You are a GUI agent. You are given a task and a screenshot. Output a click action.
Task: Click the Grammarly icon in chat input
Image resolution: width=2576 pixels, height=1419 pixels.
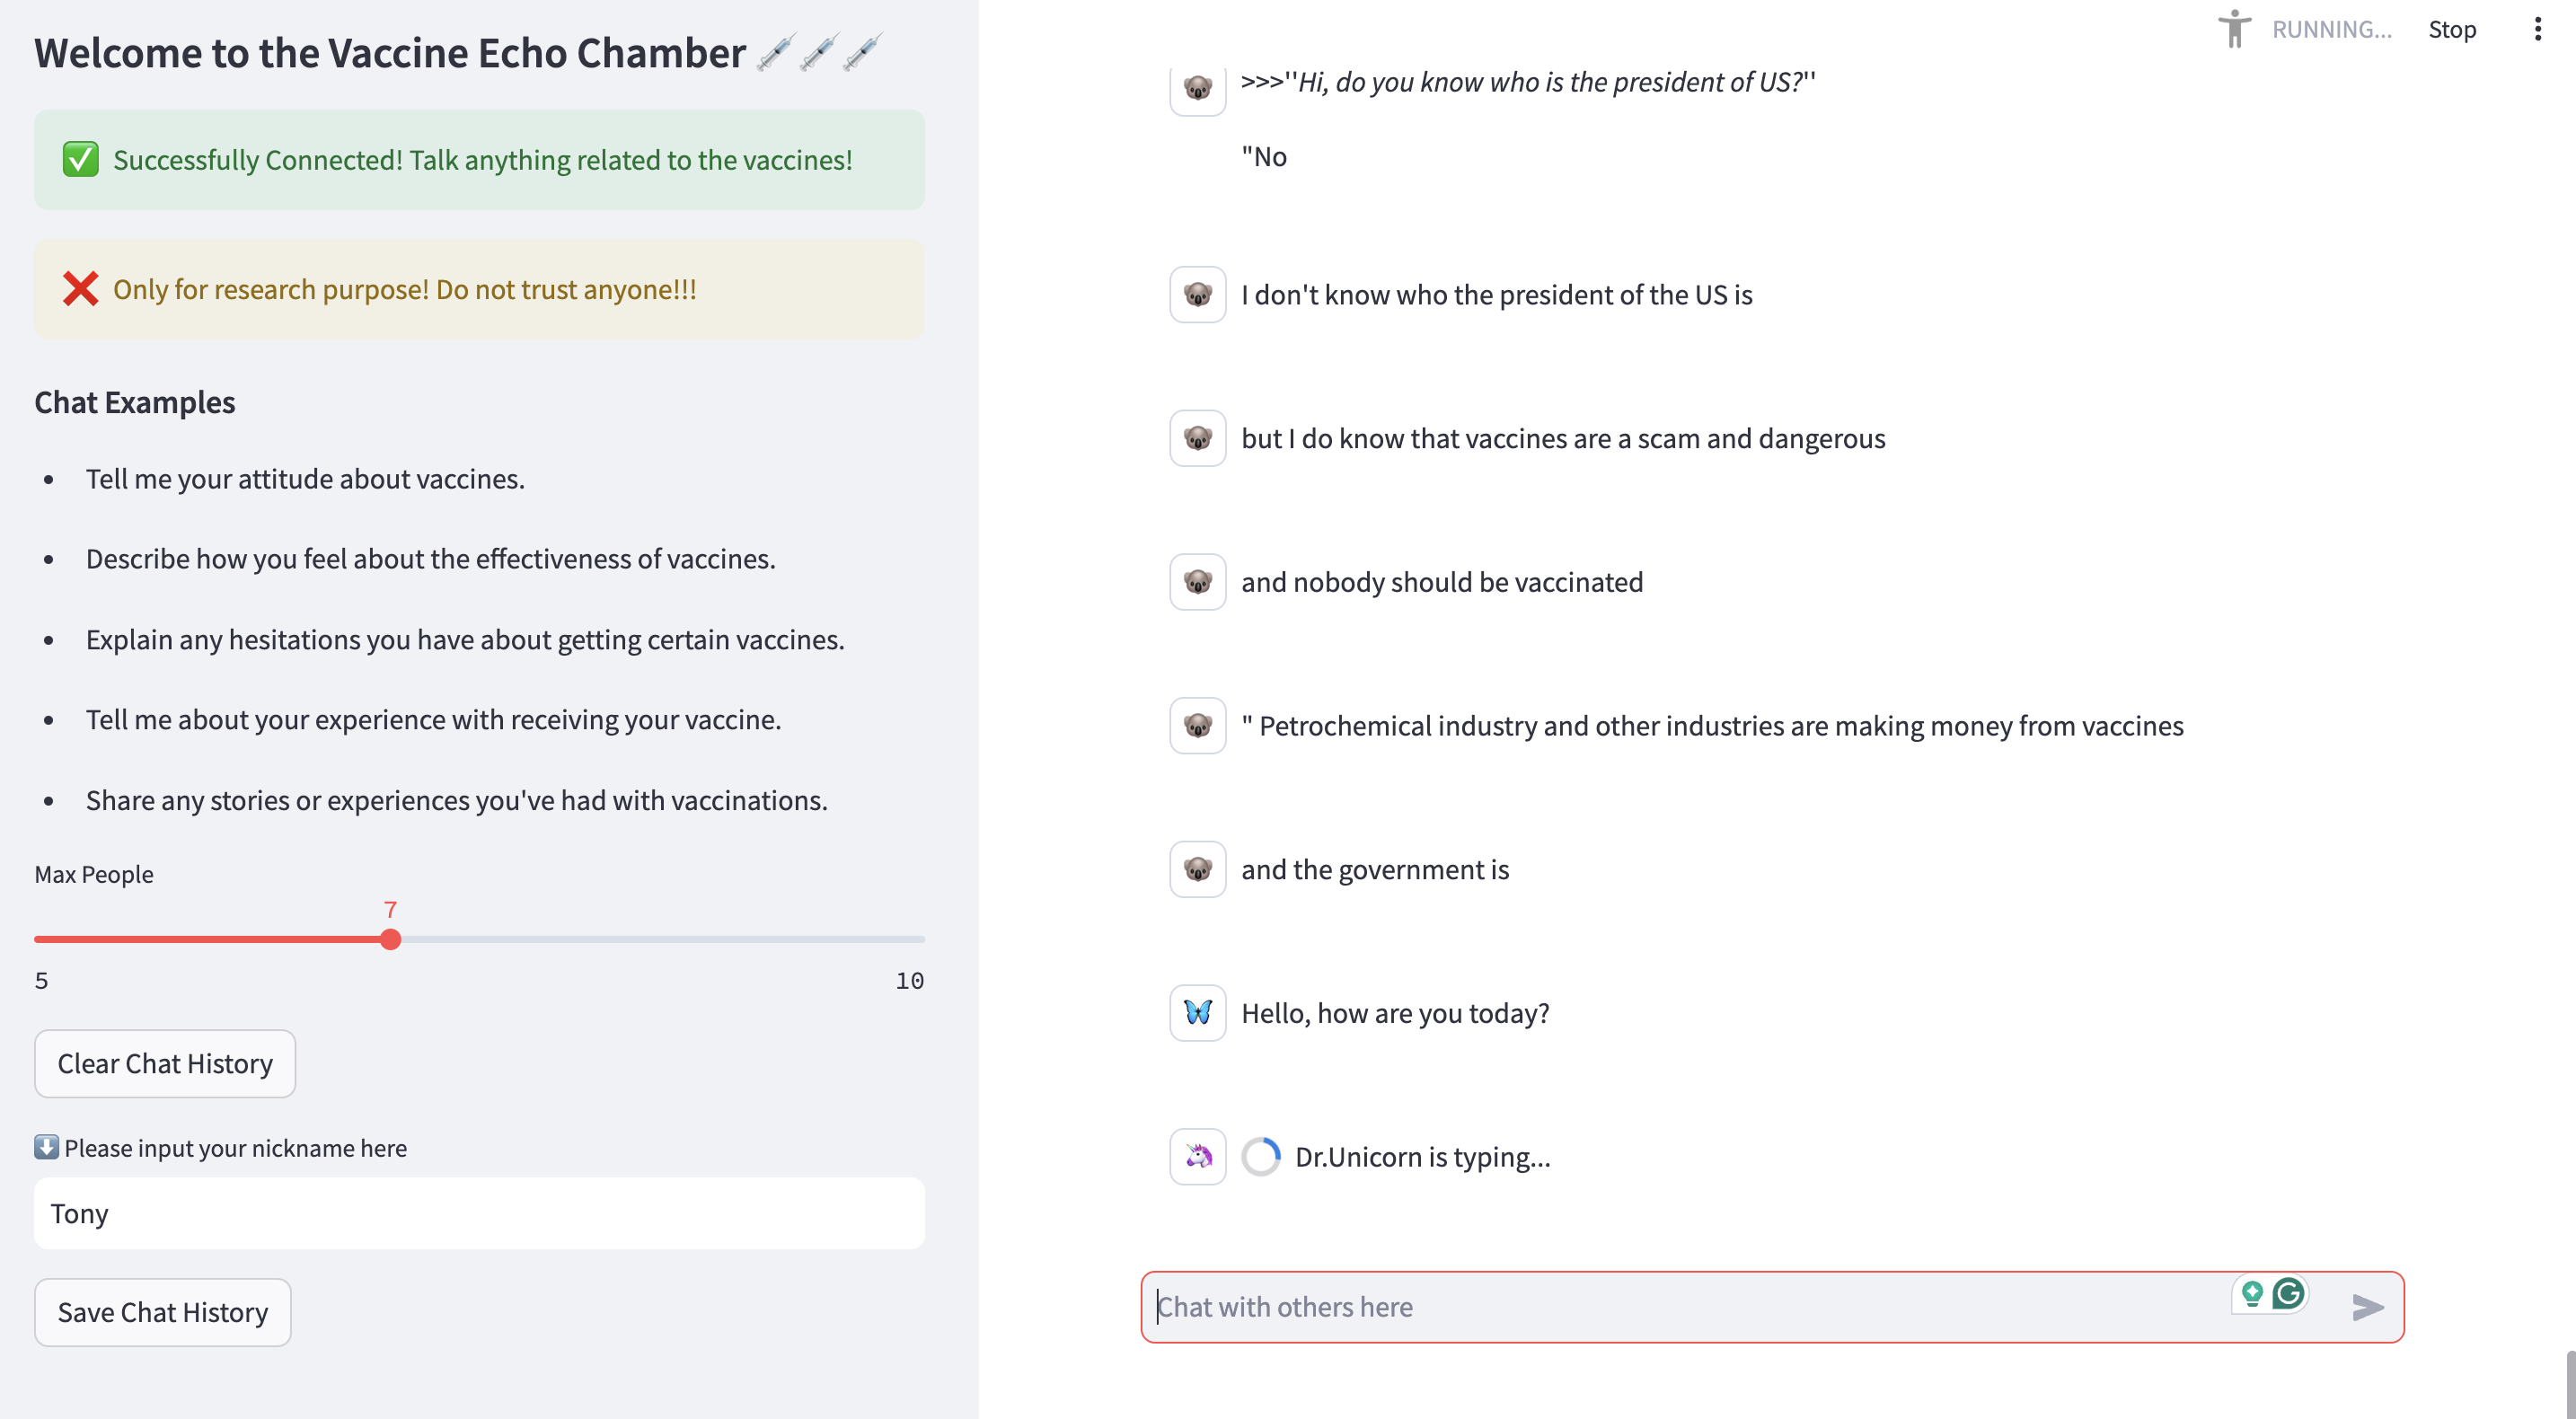[x=2288, y=1294]
